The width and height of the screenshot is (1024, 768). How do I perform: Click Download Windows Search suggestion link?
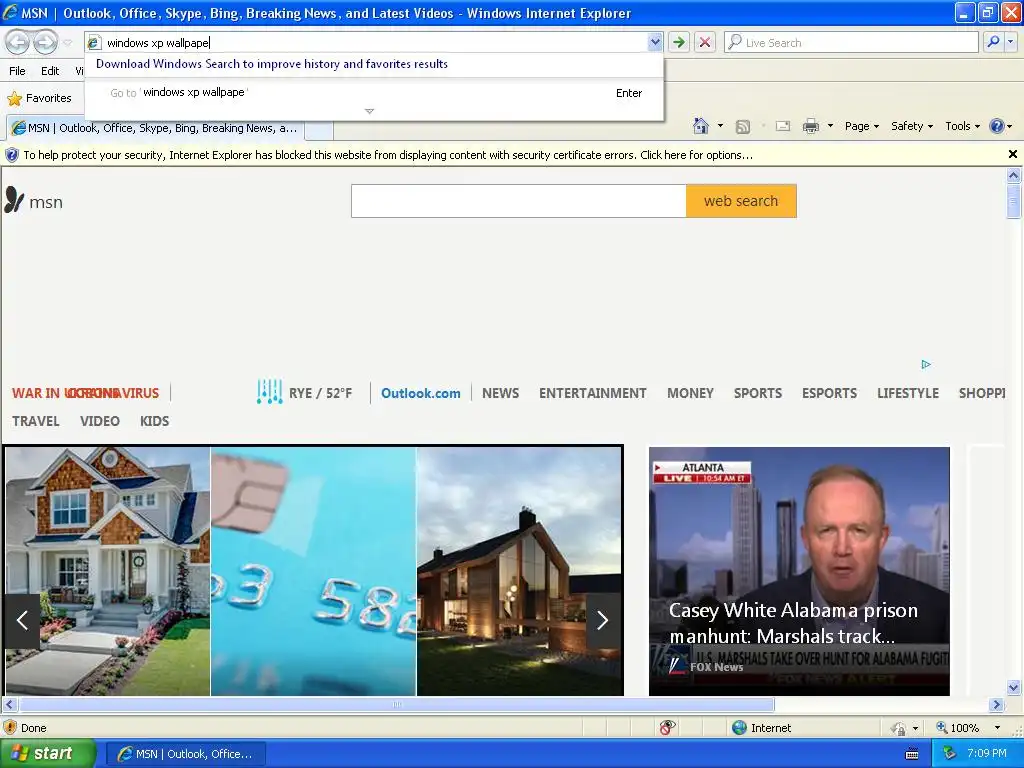pyautogui.click(x=272, y=64)
